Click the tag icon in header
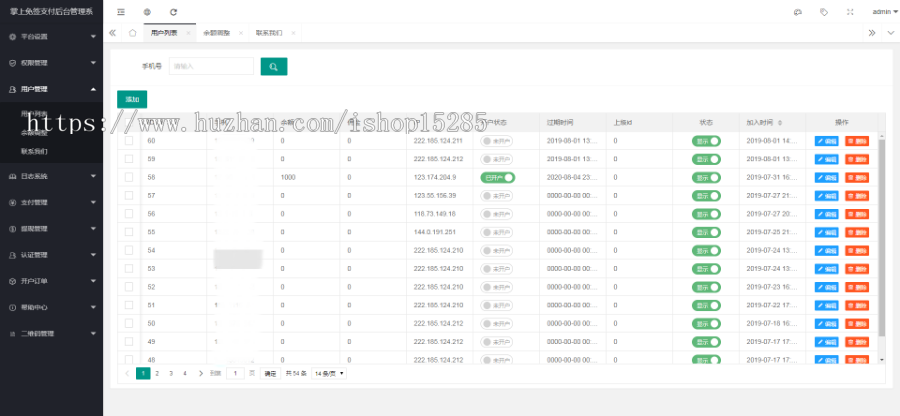The image size is (900, 416). pyautogui.click(x=823, y=12)
